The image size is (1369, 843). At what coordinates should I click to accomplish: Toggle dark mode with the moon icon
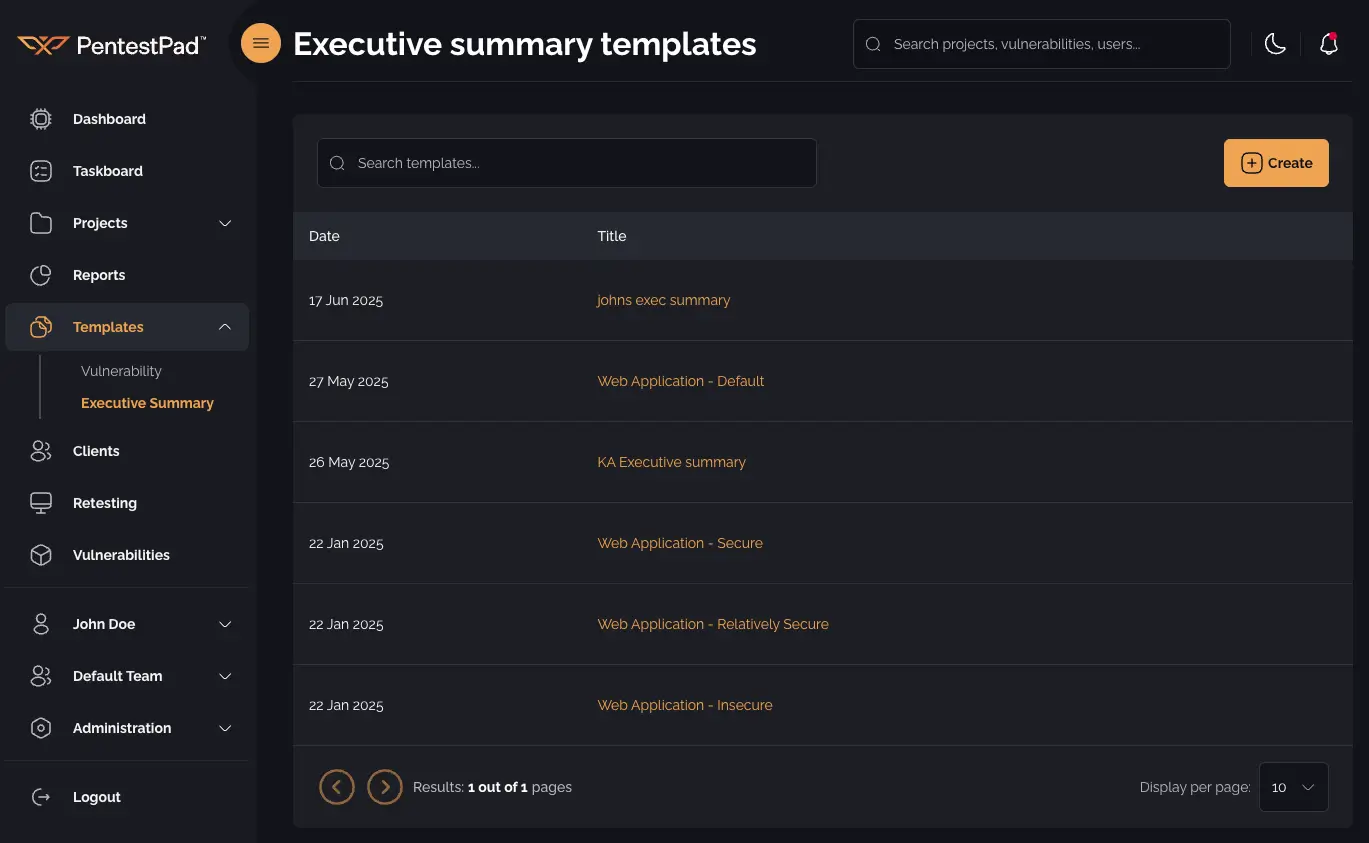click(1275, 43)
